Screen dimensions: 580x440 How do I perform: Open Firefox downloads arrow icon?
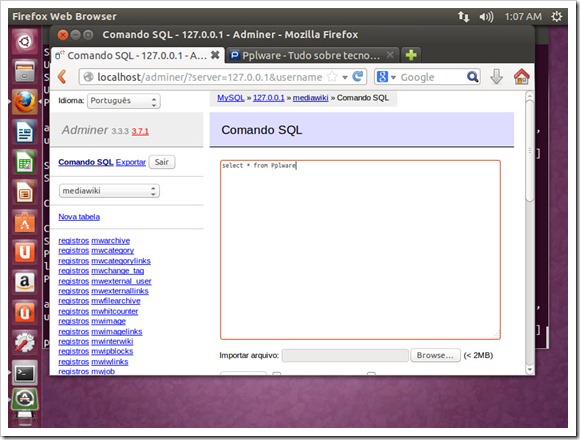496,77
